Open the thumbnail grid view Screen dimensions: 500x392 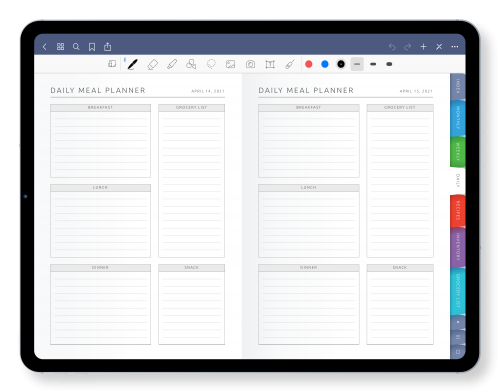pyautogui.click(x=60, y=47)
